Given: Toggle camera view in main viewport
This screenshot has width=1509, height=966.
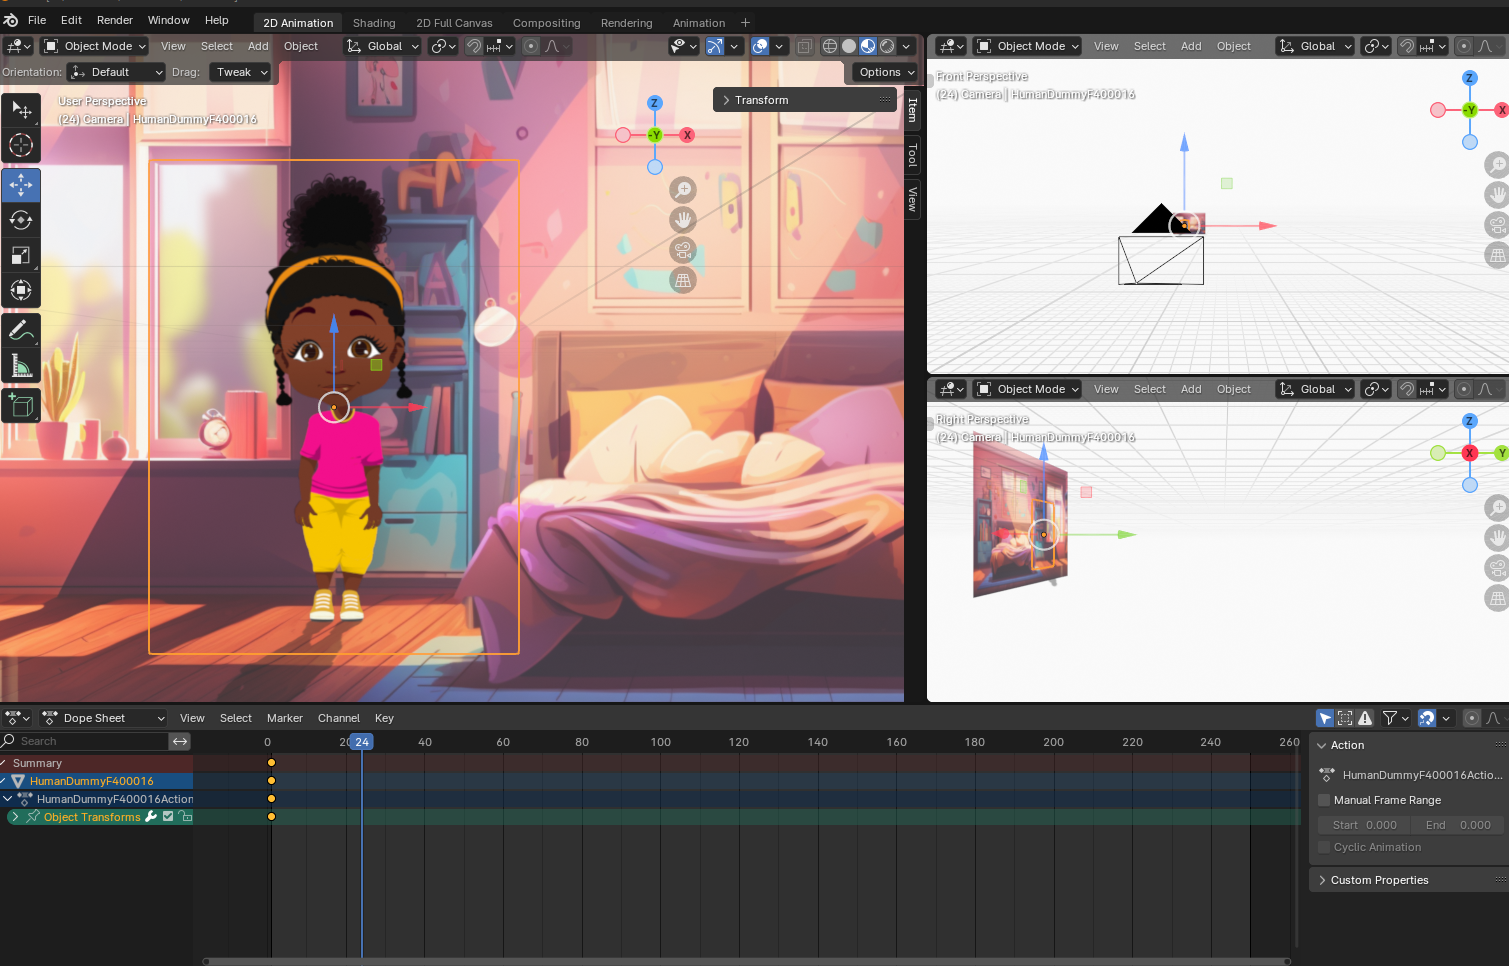Looking at the screenshot, I should point(683,250).
